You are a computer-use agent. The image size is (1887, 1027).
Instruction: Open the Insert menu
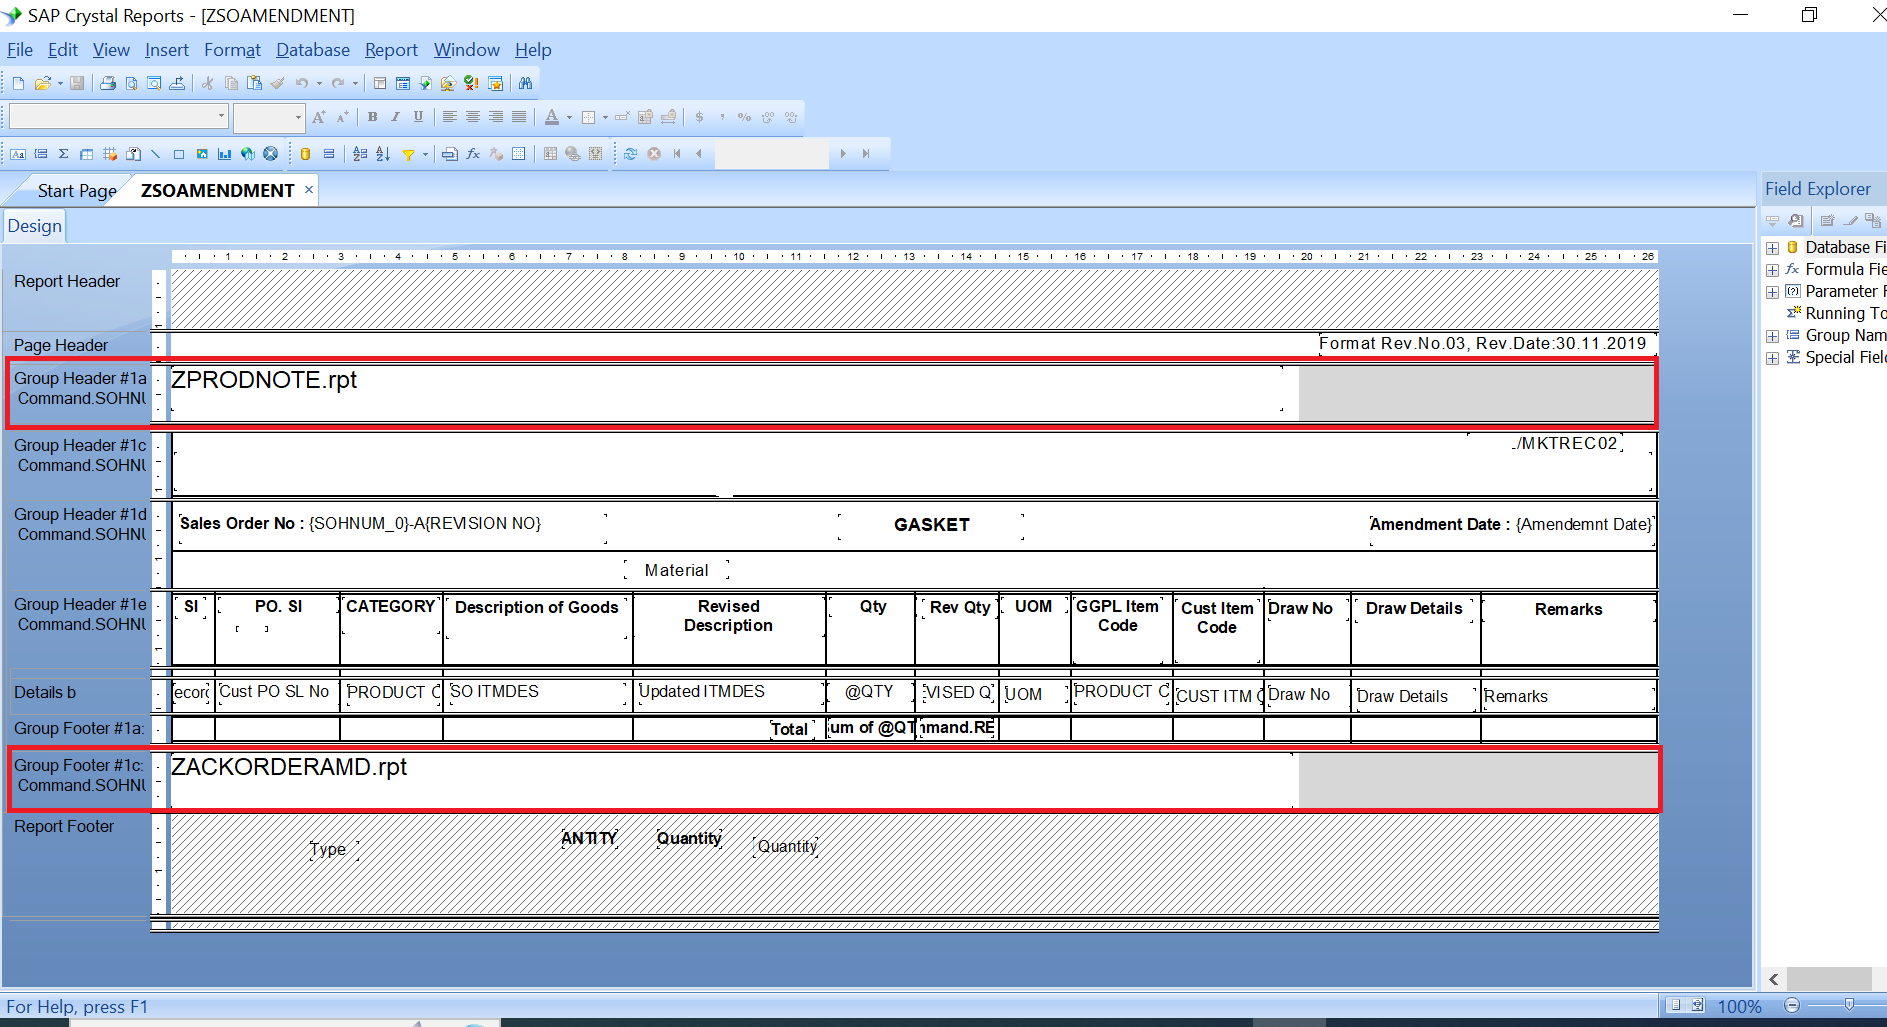[x=166, y=50]
